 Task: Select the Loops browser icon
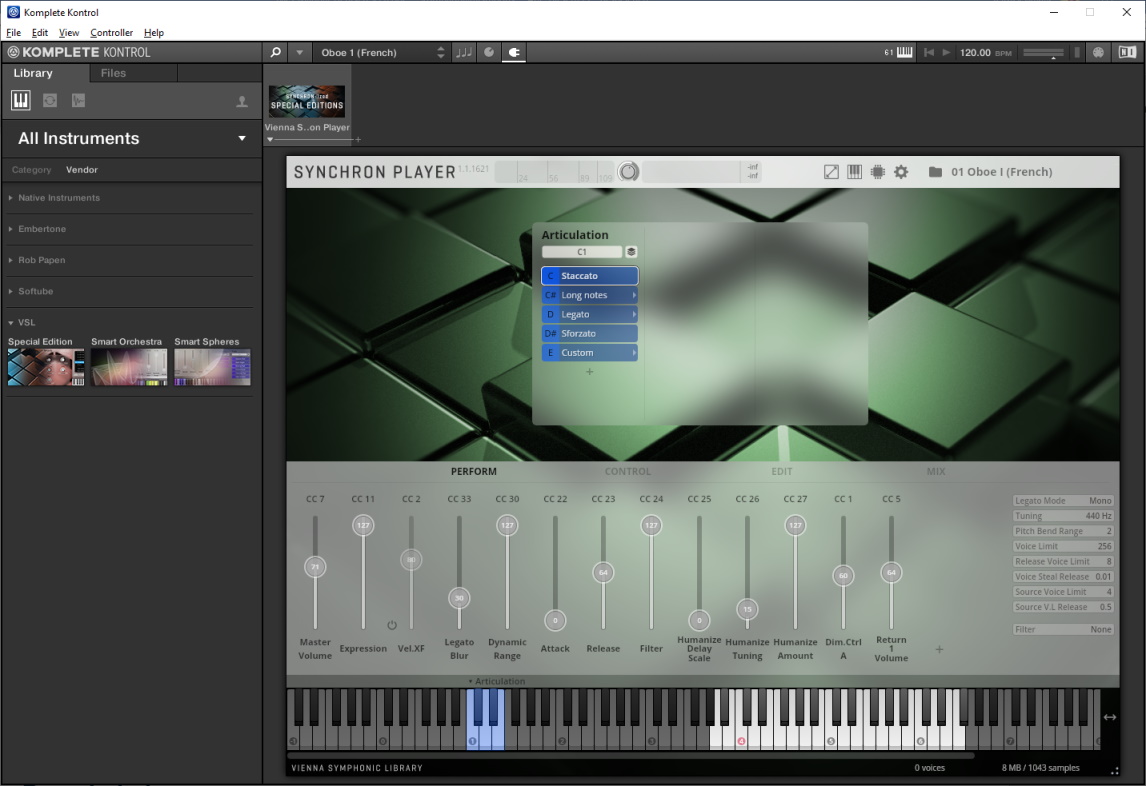[x=50, y=100]
